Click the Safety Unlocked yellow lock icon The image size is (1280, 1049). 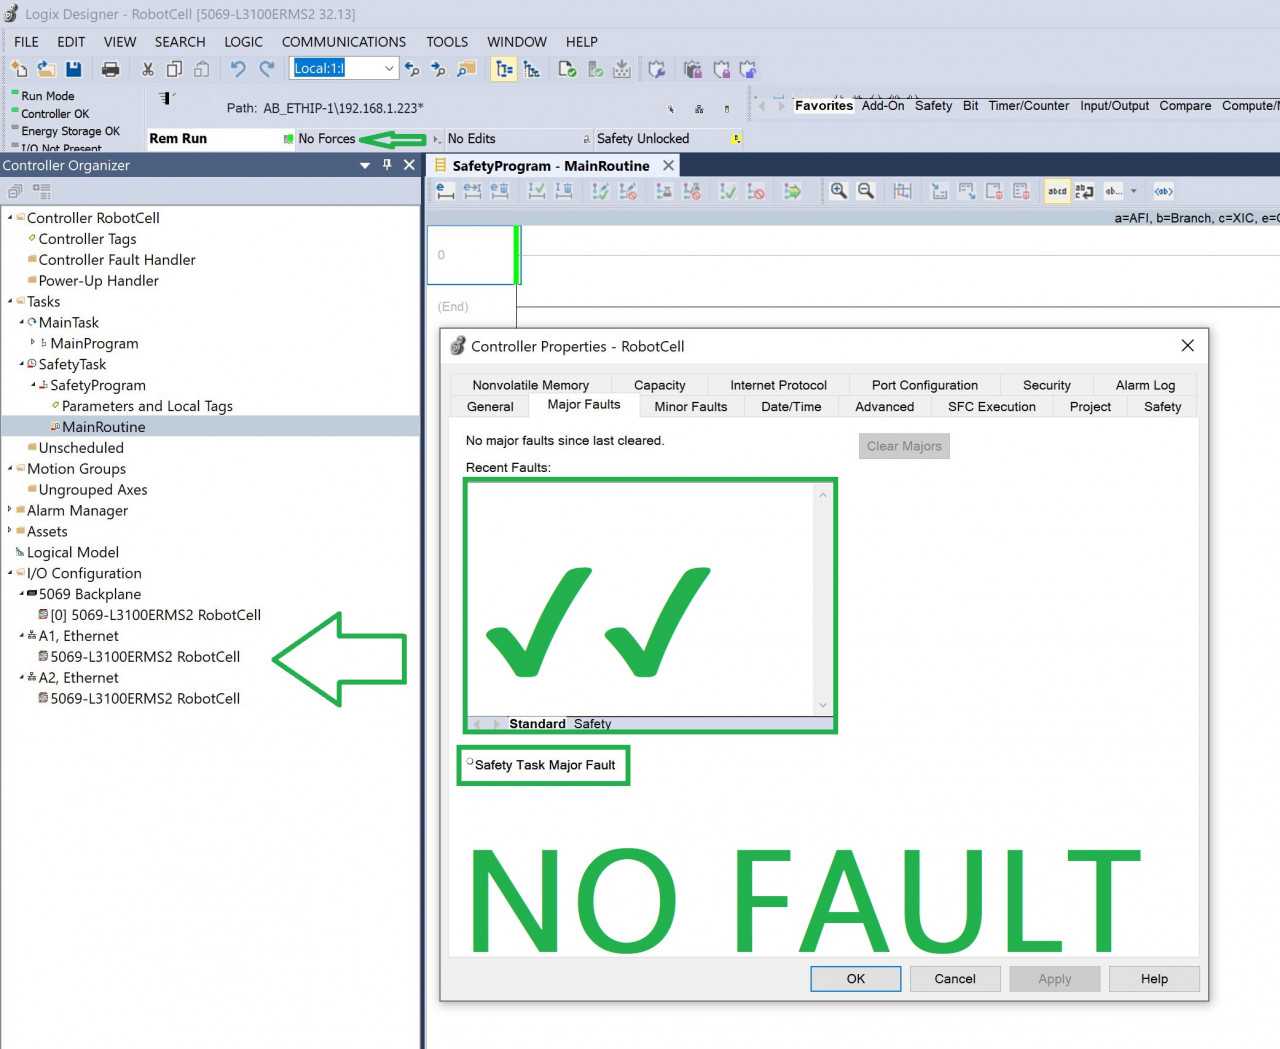736,139
